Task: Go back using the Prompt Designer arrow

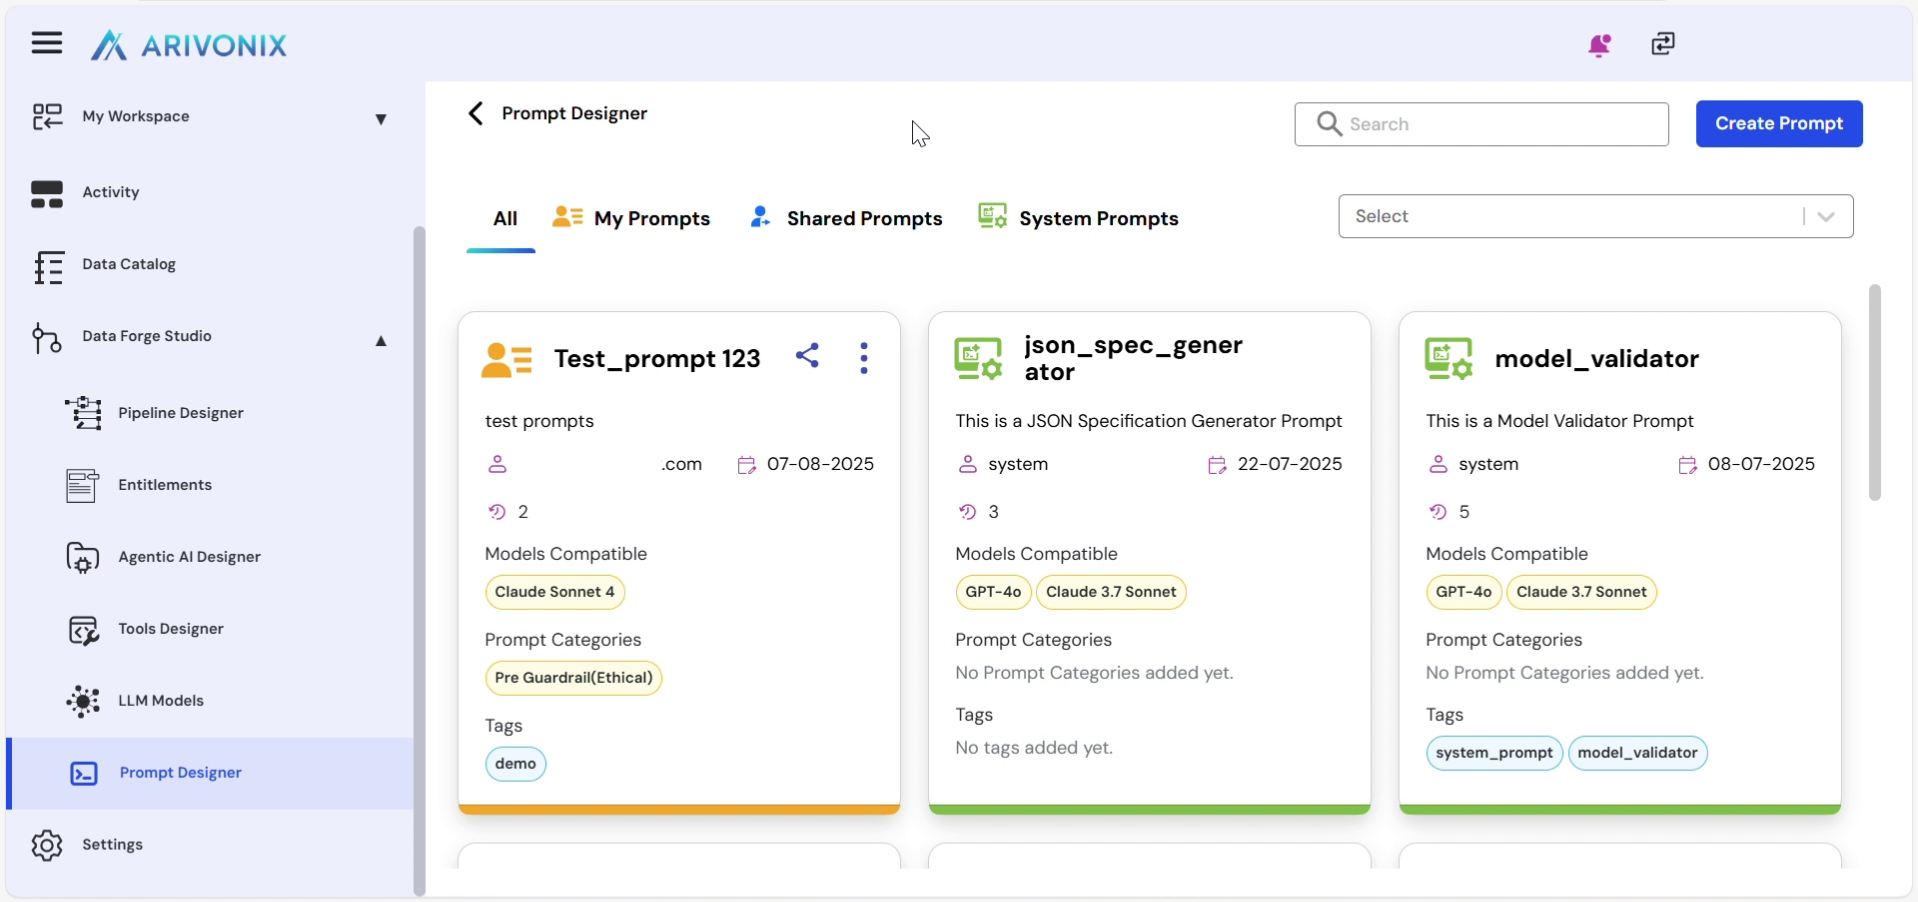Action: coord(476,114)
